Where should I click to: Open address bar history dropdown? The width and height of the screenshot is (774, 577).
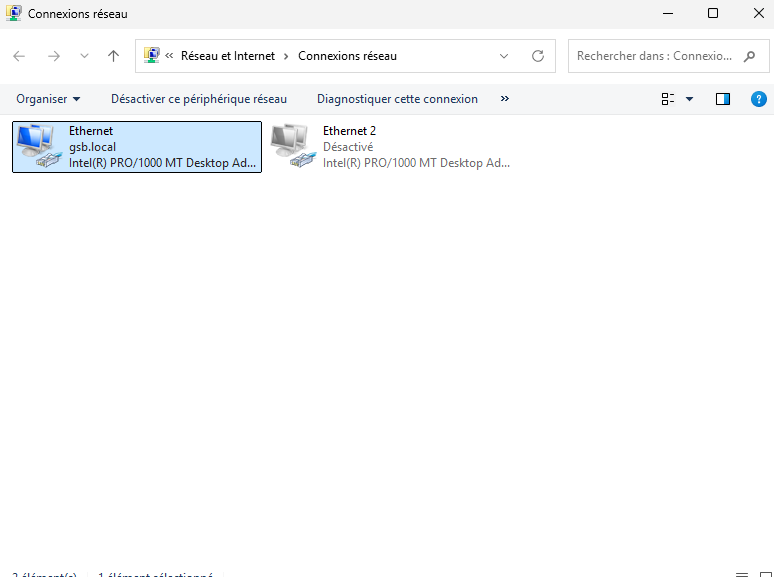tap(504, 56)
